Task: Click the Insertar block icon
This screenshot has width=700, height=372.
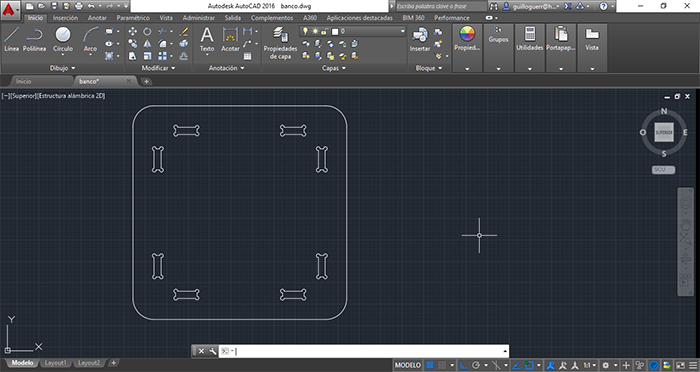Action: 420,39
